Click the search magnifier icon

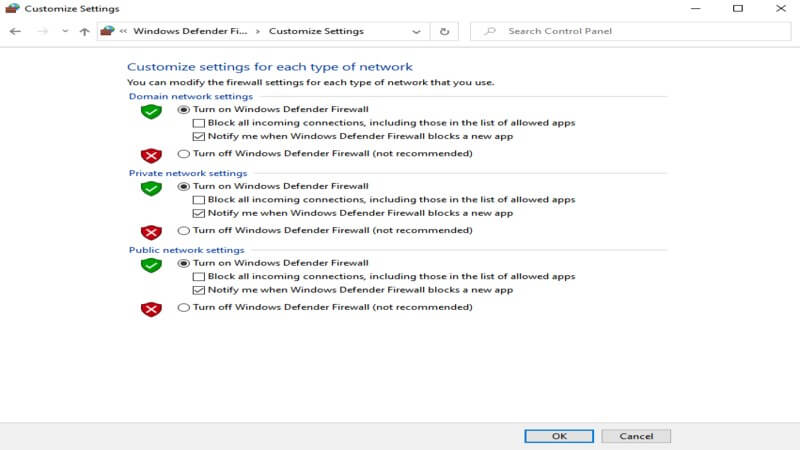point(489,31)
